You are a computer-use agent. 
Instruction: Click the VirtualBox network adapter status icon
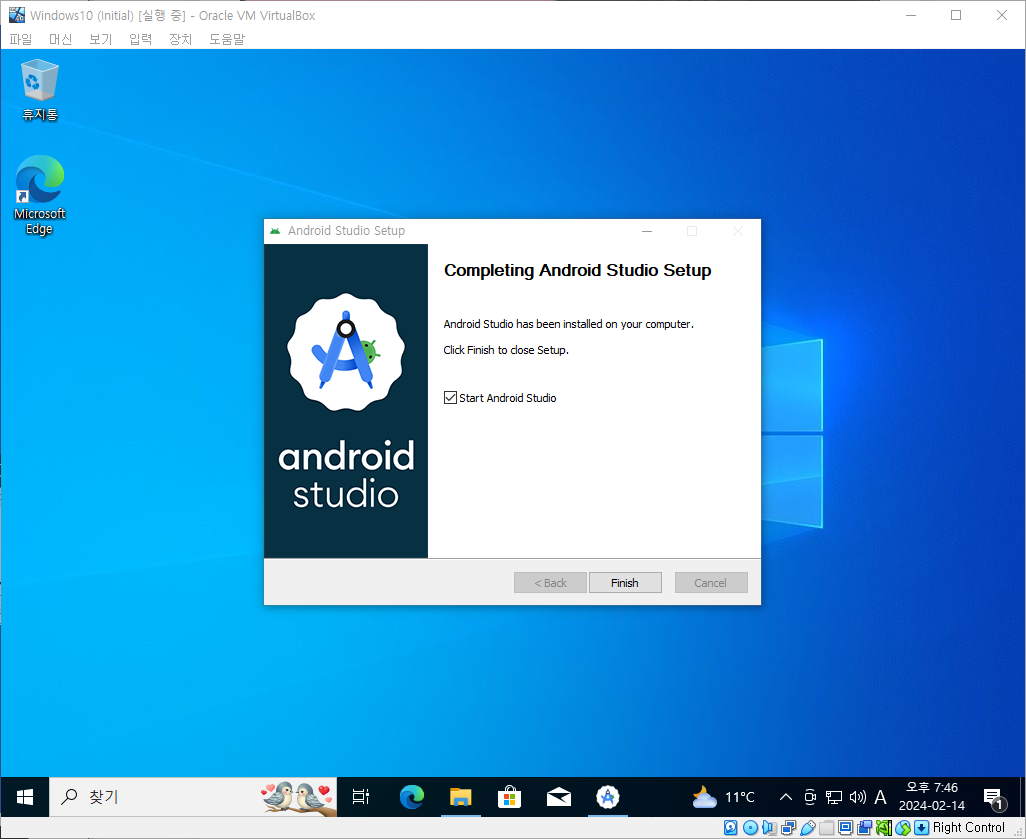[x=788, y=828]
